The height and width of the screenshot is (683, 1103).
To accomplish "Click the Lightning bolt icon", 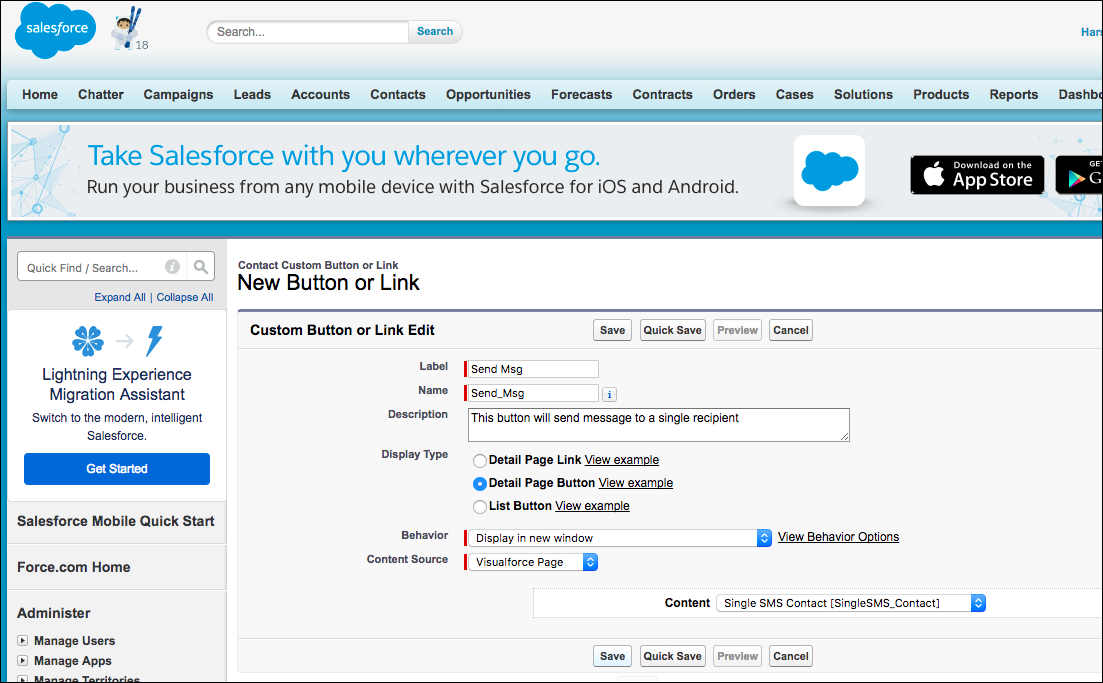I will (x=154, y=341).
